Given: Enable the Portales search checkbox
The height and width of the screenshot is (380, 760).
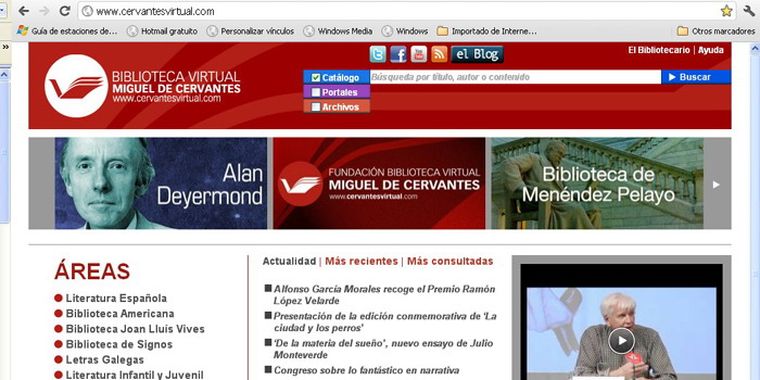Looking at the screenshot, I should (x=316, y=92).
